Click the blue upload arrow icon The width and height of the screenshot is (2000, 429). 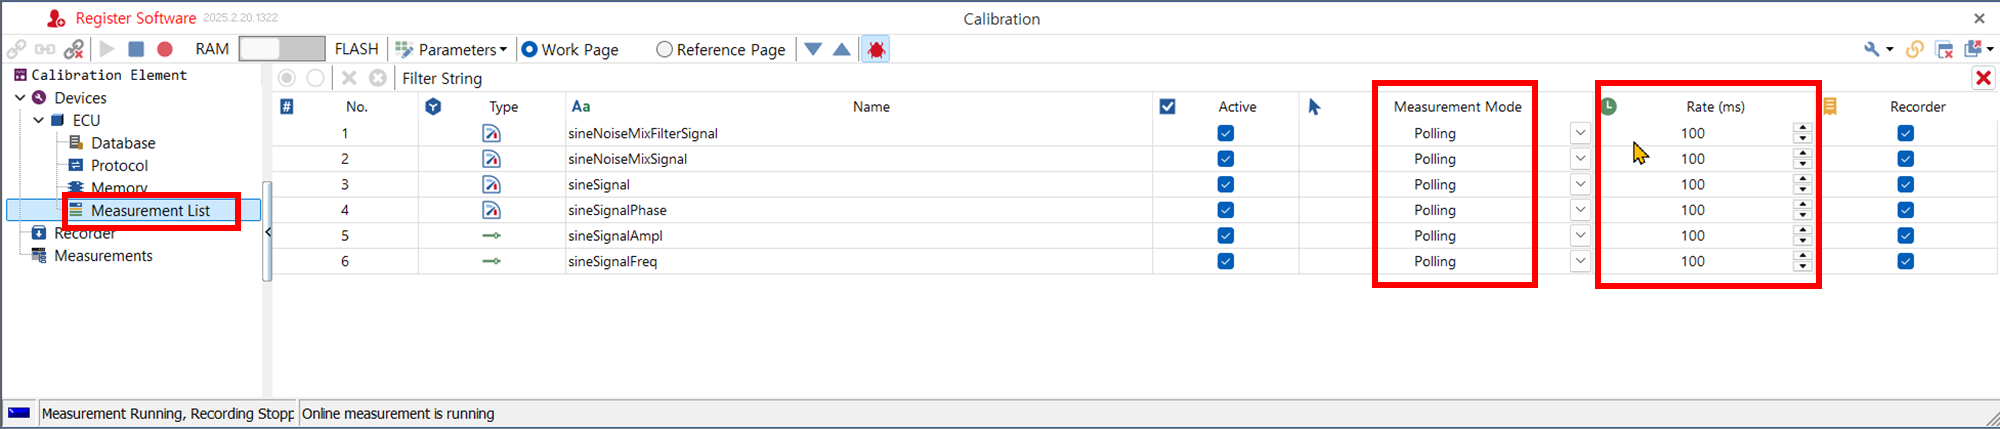842,49
